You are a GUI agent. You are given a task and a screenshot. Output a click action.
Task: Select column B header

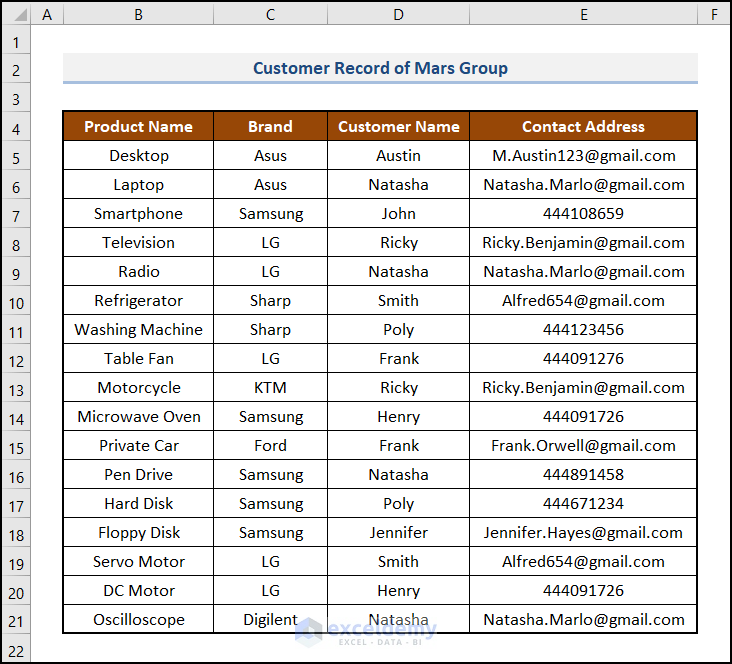click(138, 15)
